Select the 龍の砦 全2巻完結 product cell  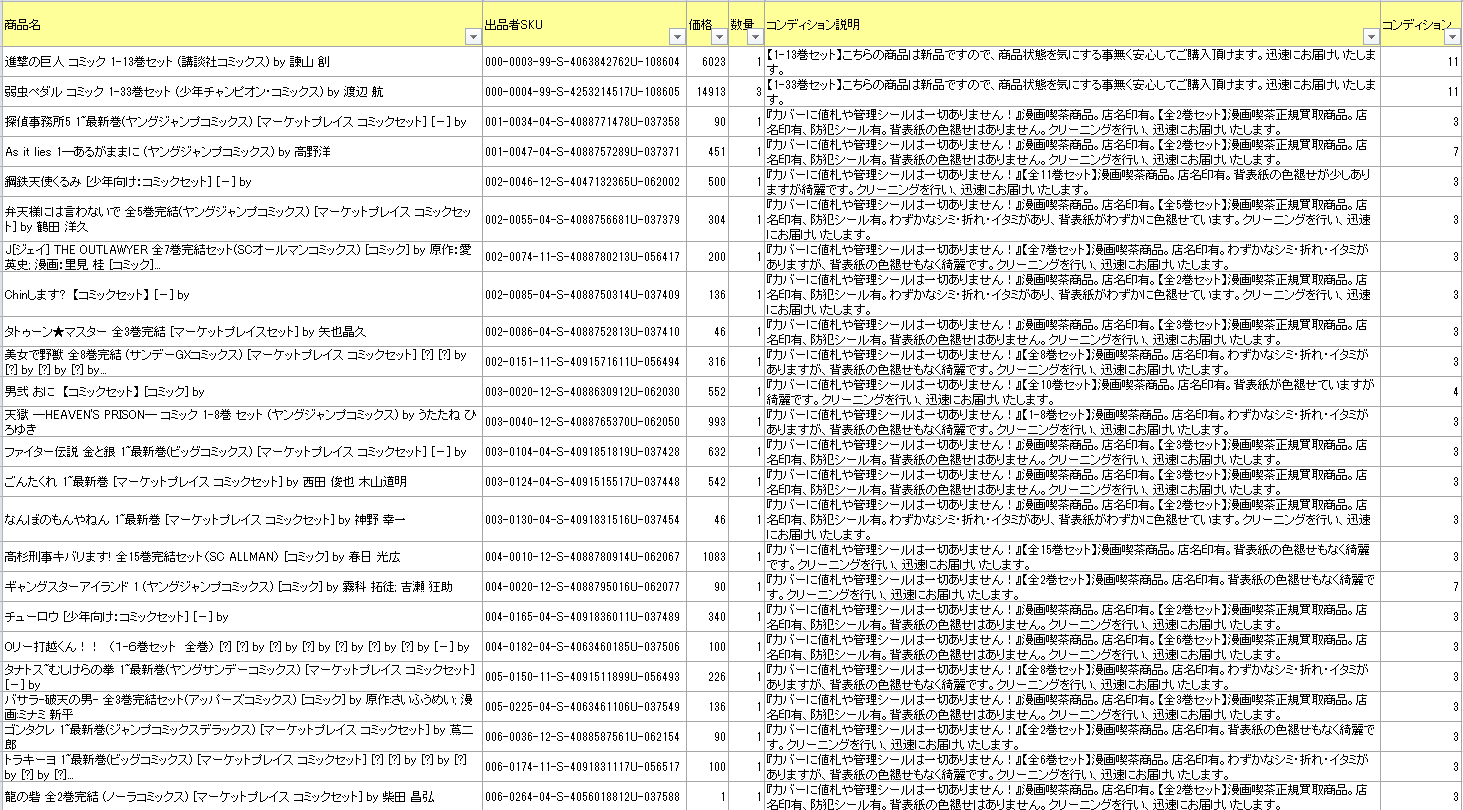point(241,797)
